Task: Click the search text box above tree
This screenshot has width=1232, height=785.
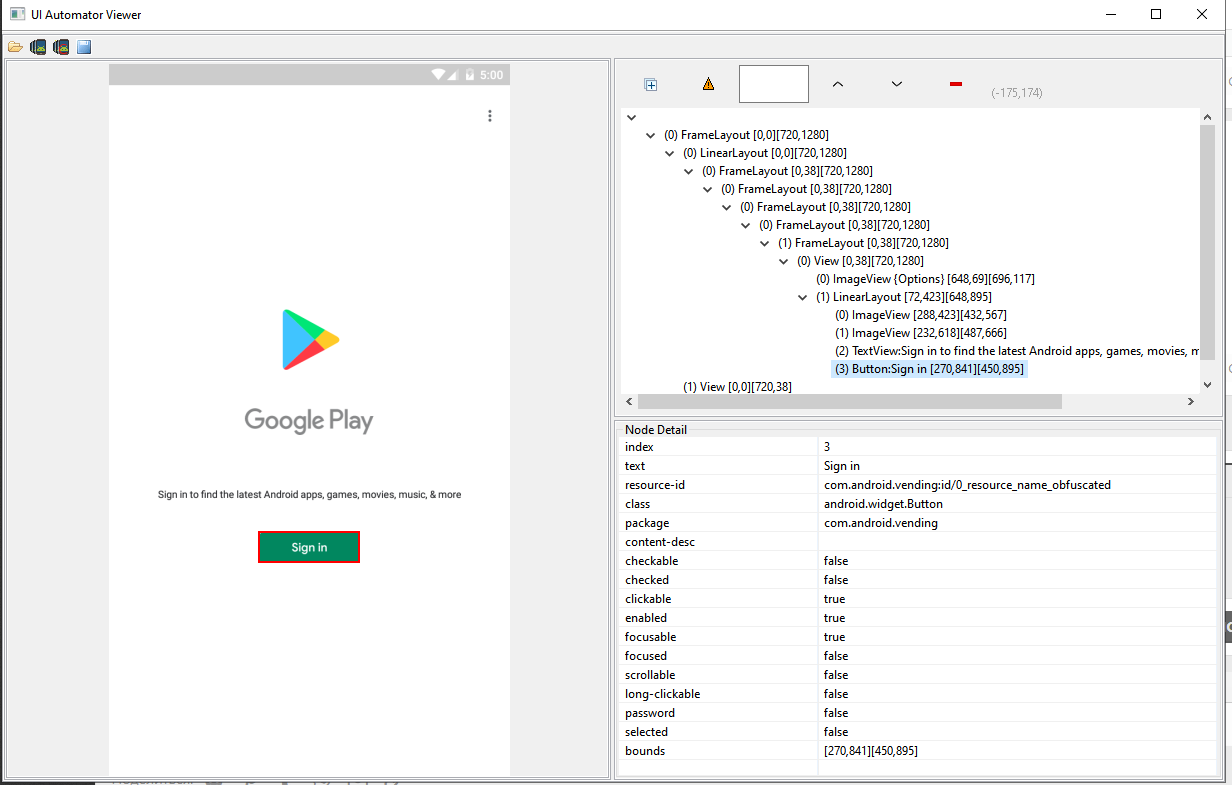Action: (x=773, y=85)
